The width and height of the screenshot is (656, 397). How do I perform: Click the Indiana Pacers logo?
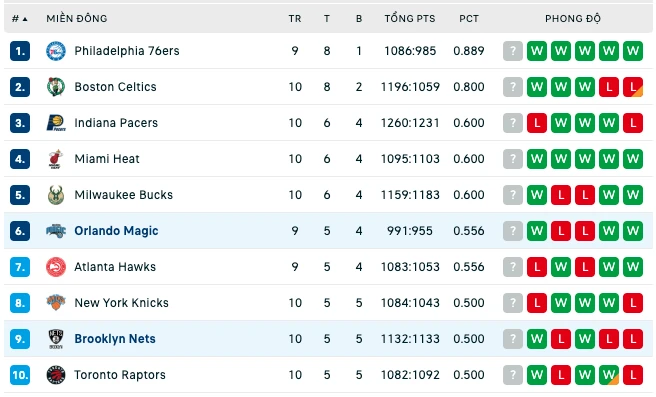(56, 123)
